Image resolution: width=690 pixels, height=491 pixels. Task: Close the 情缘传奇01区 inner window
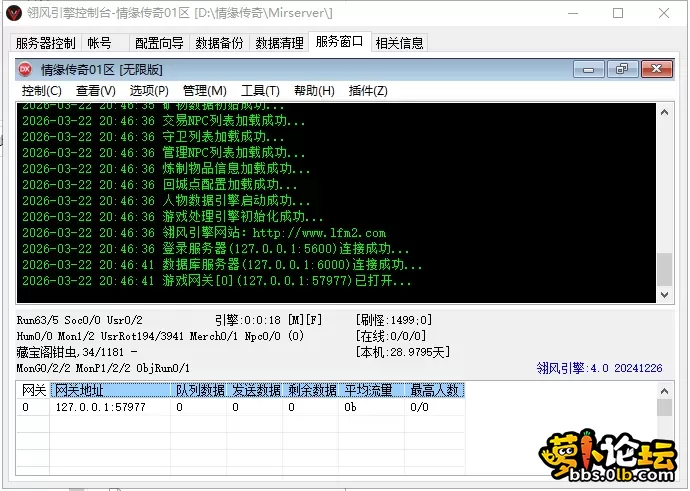click(x=657, y=69)
